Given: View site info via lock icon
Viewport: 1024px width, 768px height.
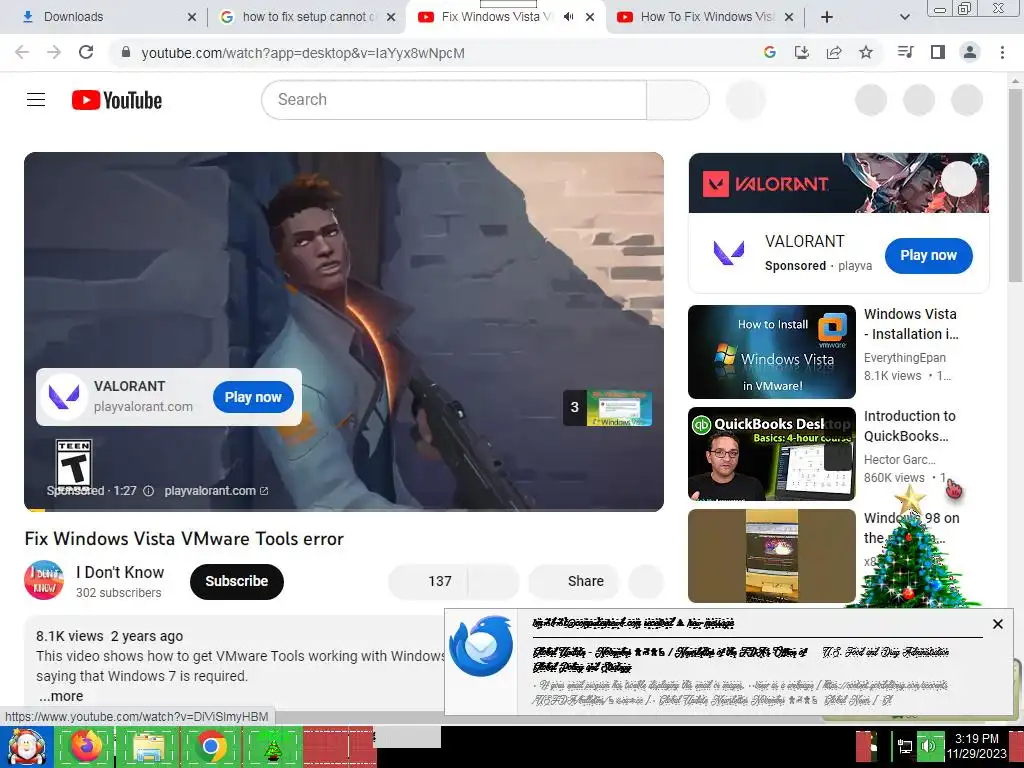Looking at the screenshot, I should click(126, 52).
